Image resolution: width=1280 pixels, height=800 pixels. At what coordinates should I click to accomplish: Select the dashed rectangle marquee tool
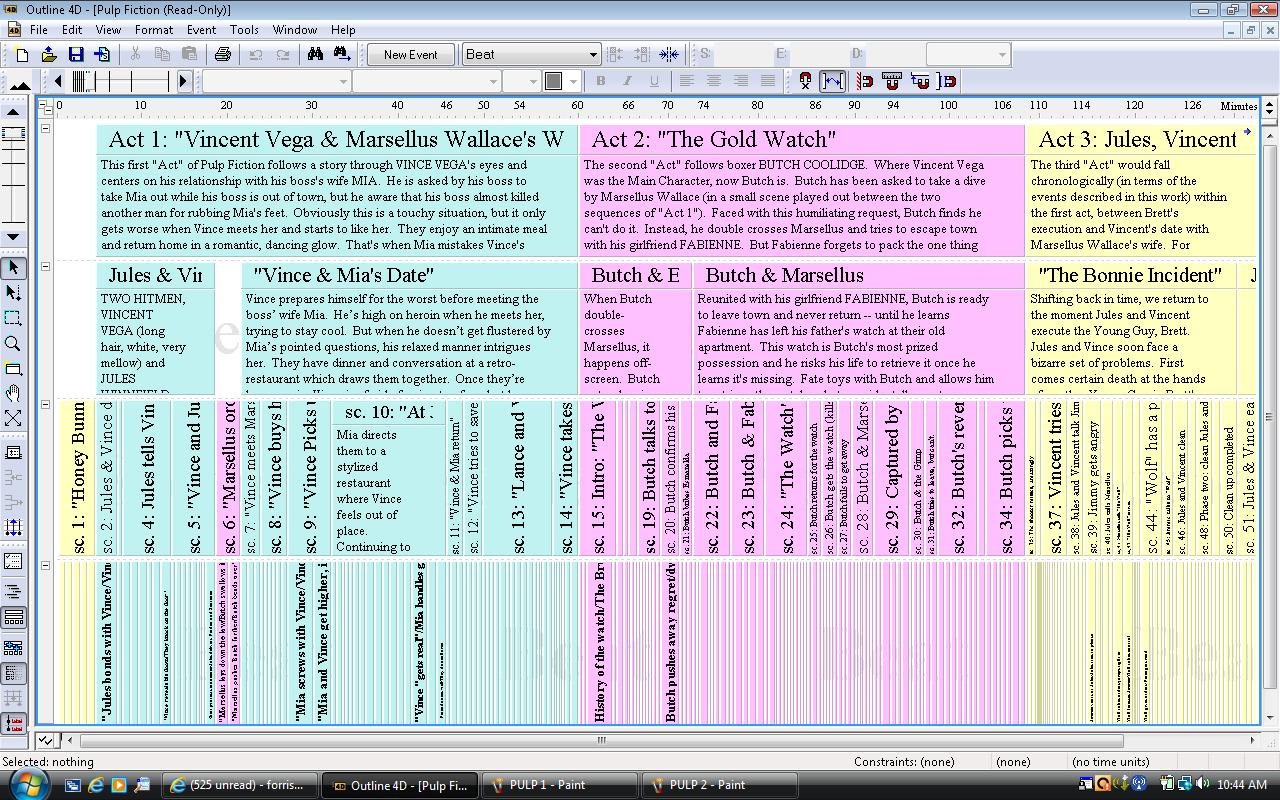click(13, 318)
